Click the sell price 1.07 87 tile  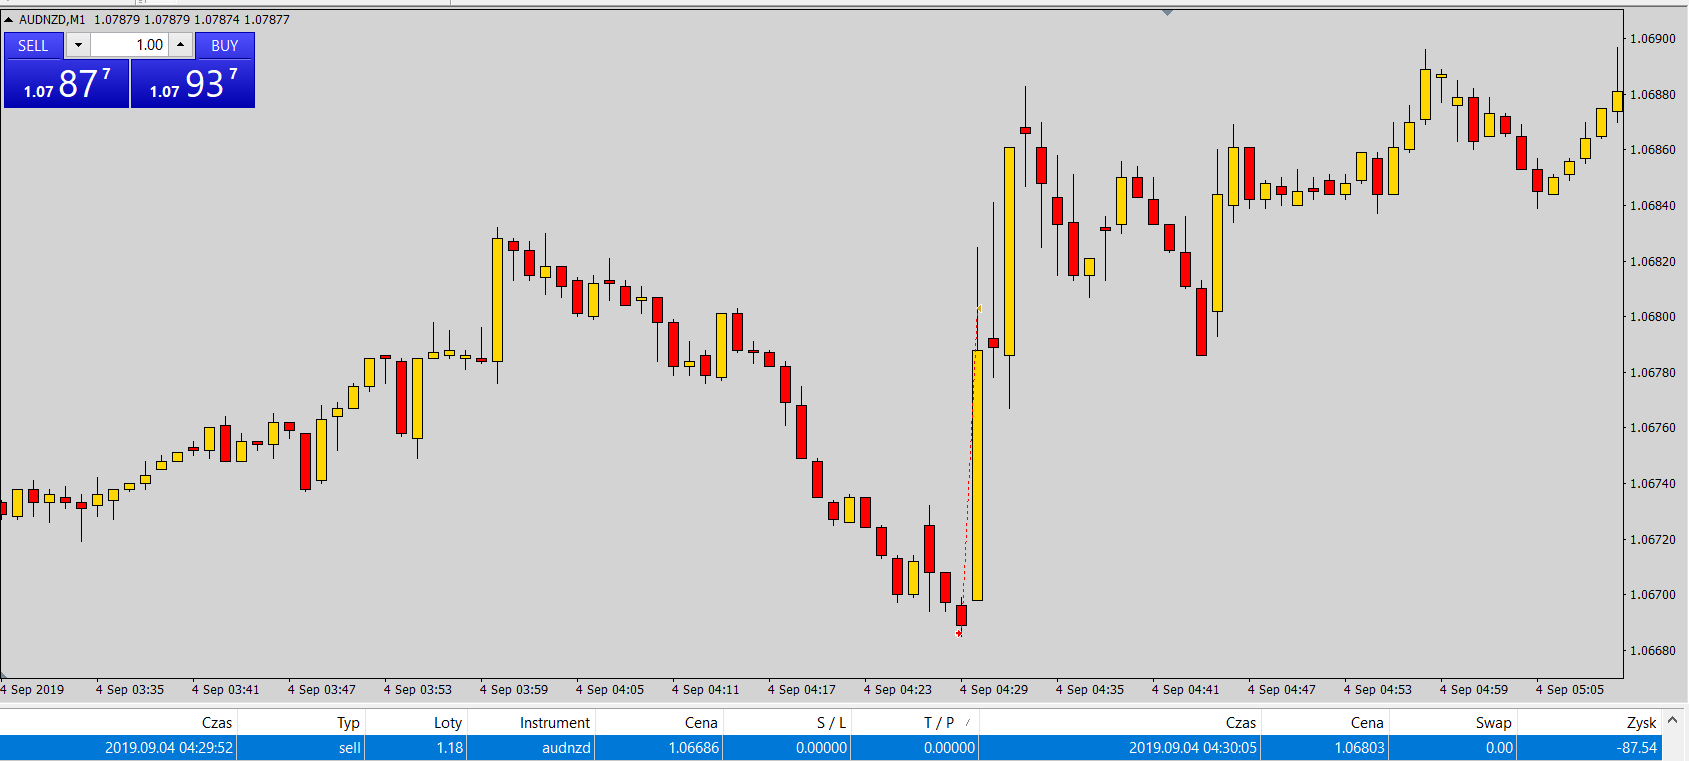(x=67, y=83)
